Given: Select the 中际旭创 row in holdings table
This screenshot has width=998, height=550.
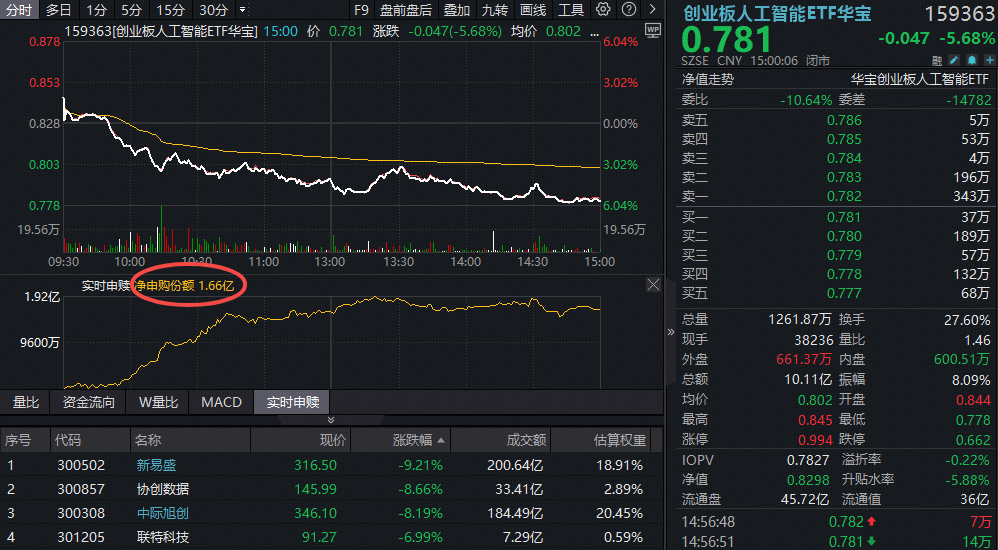Looking at the screenshot, I should pos(162,513).
